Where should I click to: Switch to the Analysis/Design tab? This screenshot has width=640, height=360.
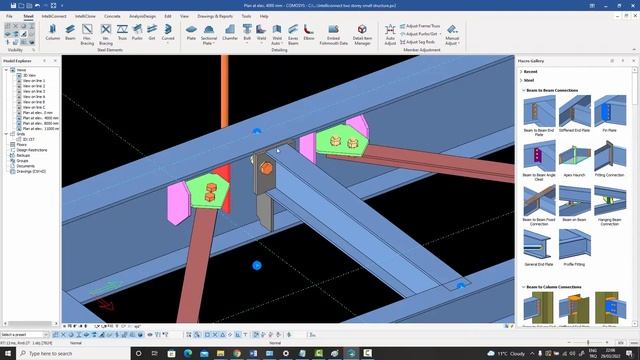click(x=142, y=16)
